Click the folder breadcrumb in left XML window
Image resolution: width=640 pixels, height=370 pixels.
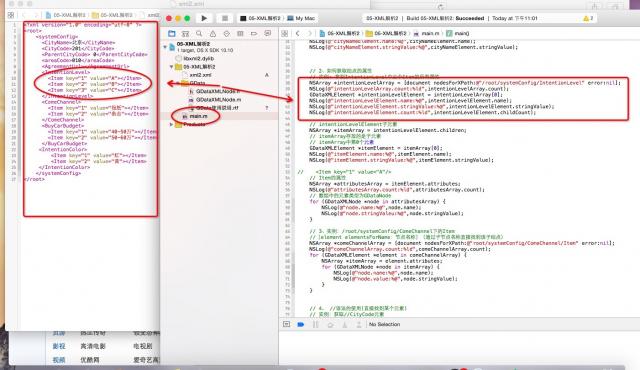point(112,15)
